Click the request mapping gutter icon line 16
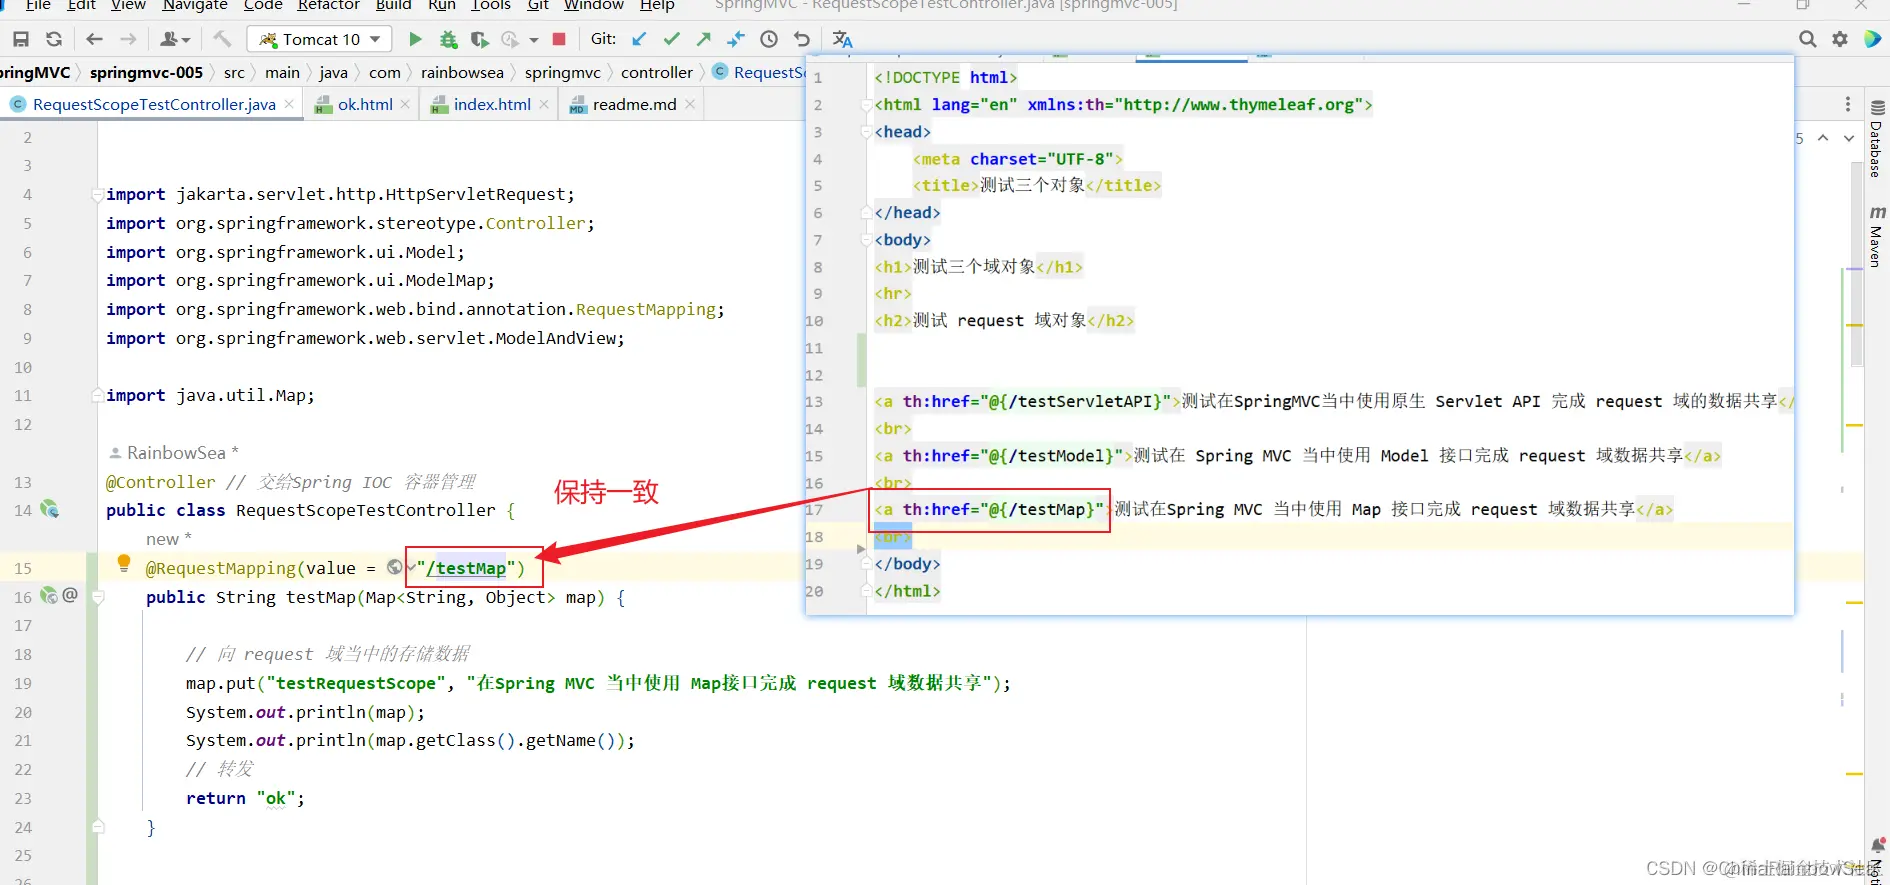Screen dimensions: 1890x885 coord(48,595)
